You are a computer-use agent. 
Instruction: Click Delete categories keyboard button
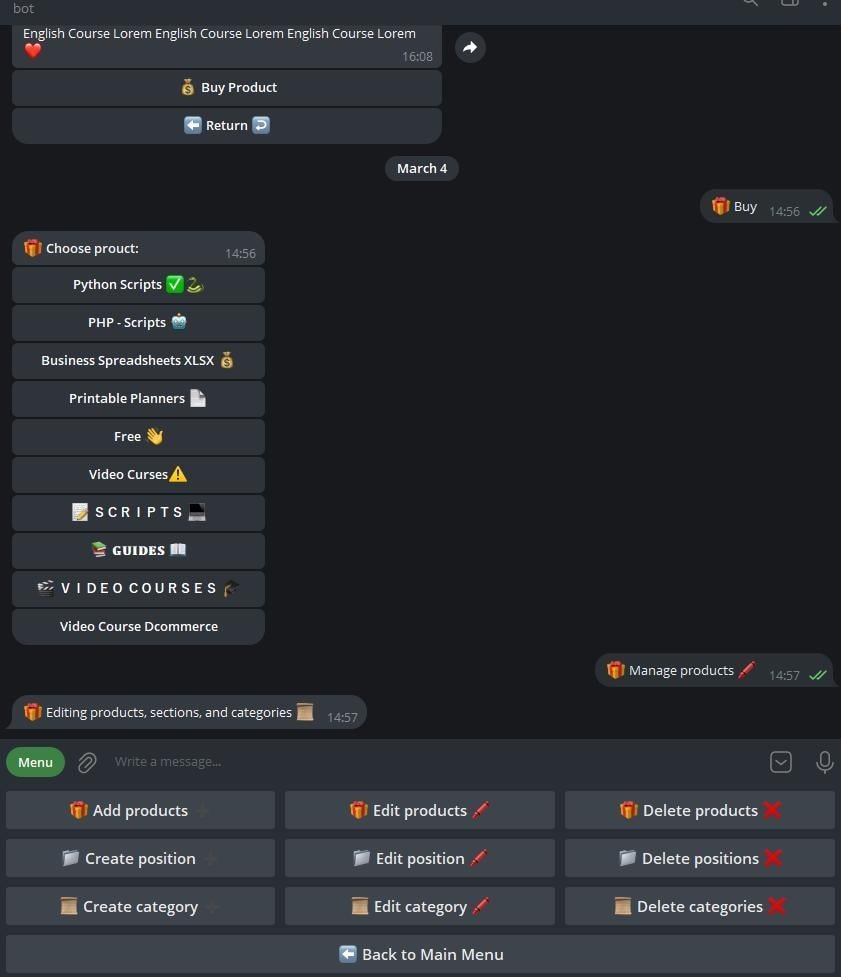(700, 906)
